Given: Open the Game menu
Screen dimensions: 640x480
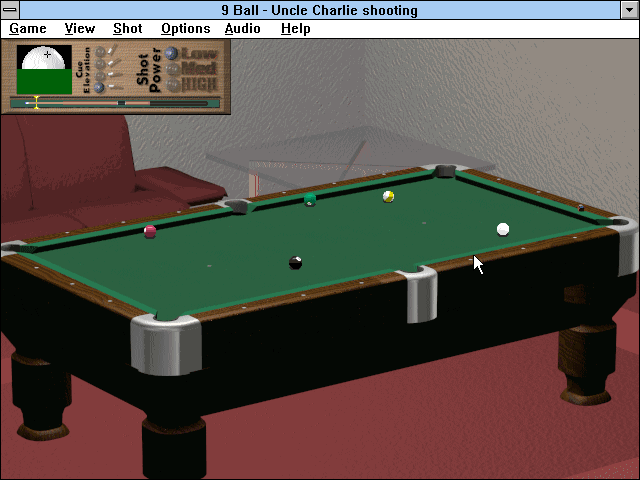Looking at the screenshot, I should click(x=28, y=29).
